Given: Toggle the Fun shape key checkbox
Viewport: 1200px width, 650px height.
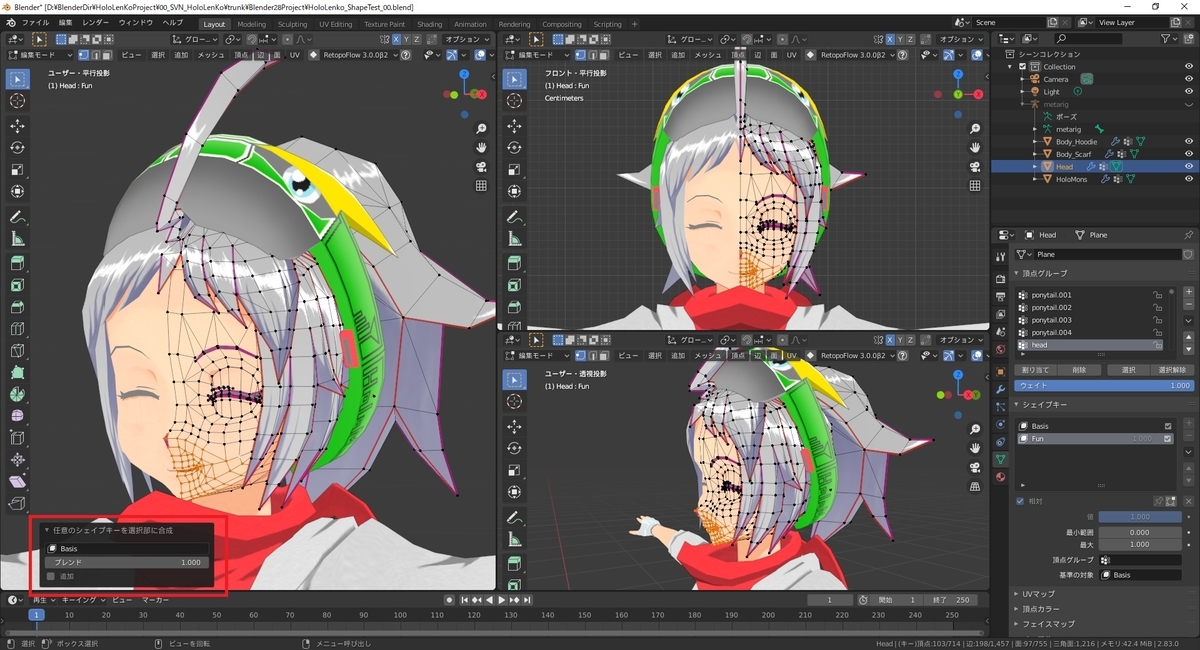Looking at the screenshot, I should tap(1167, 438).
